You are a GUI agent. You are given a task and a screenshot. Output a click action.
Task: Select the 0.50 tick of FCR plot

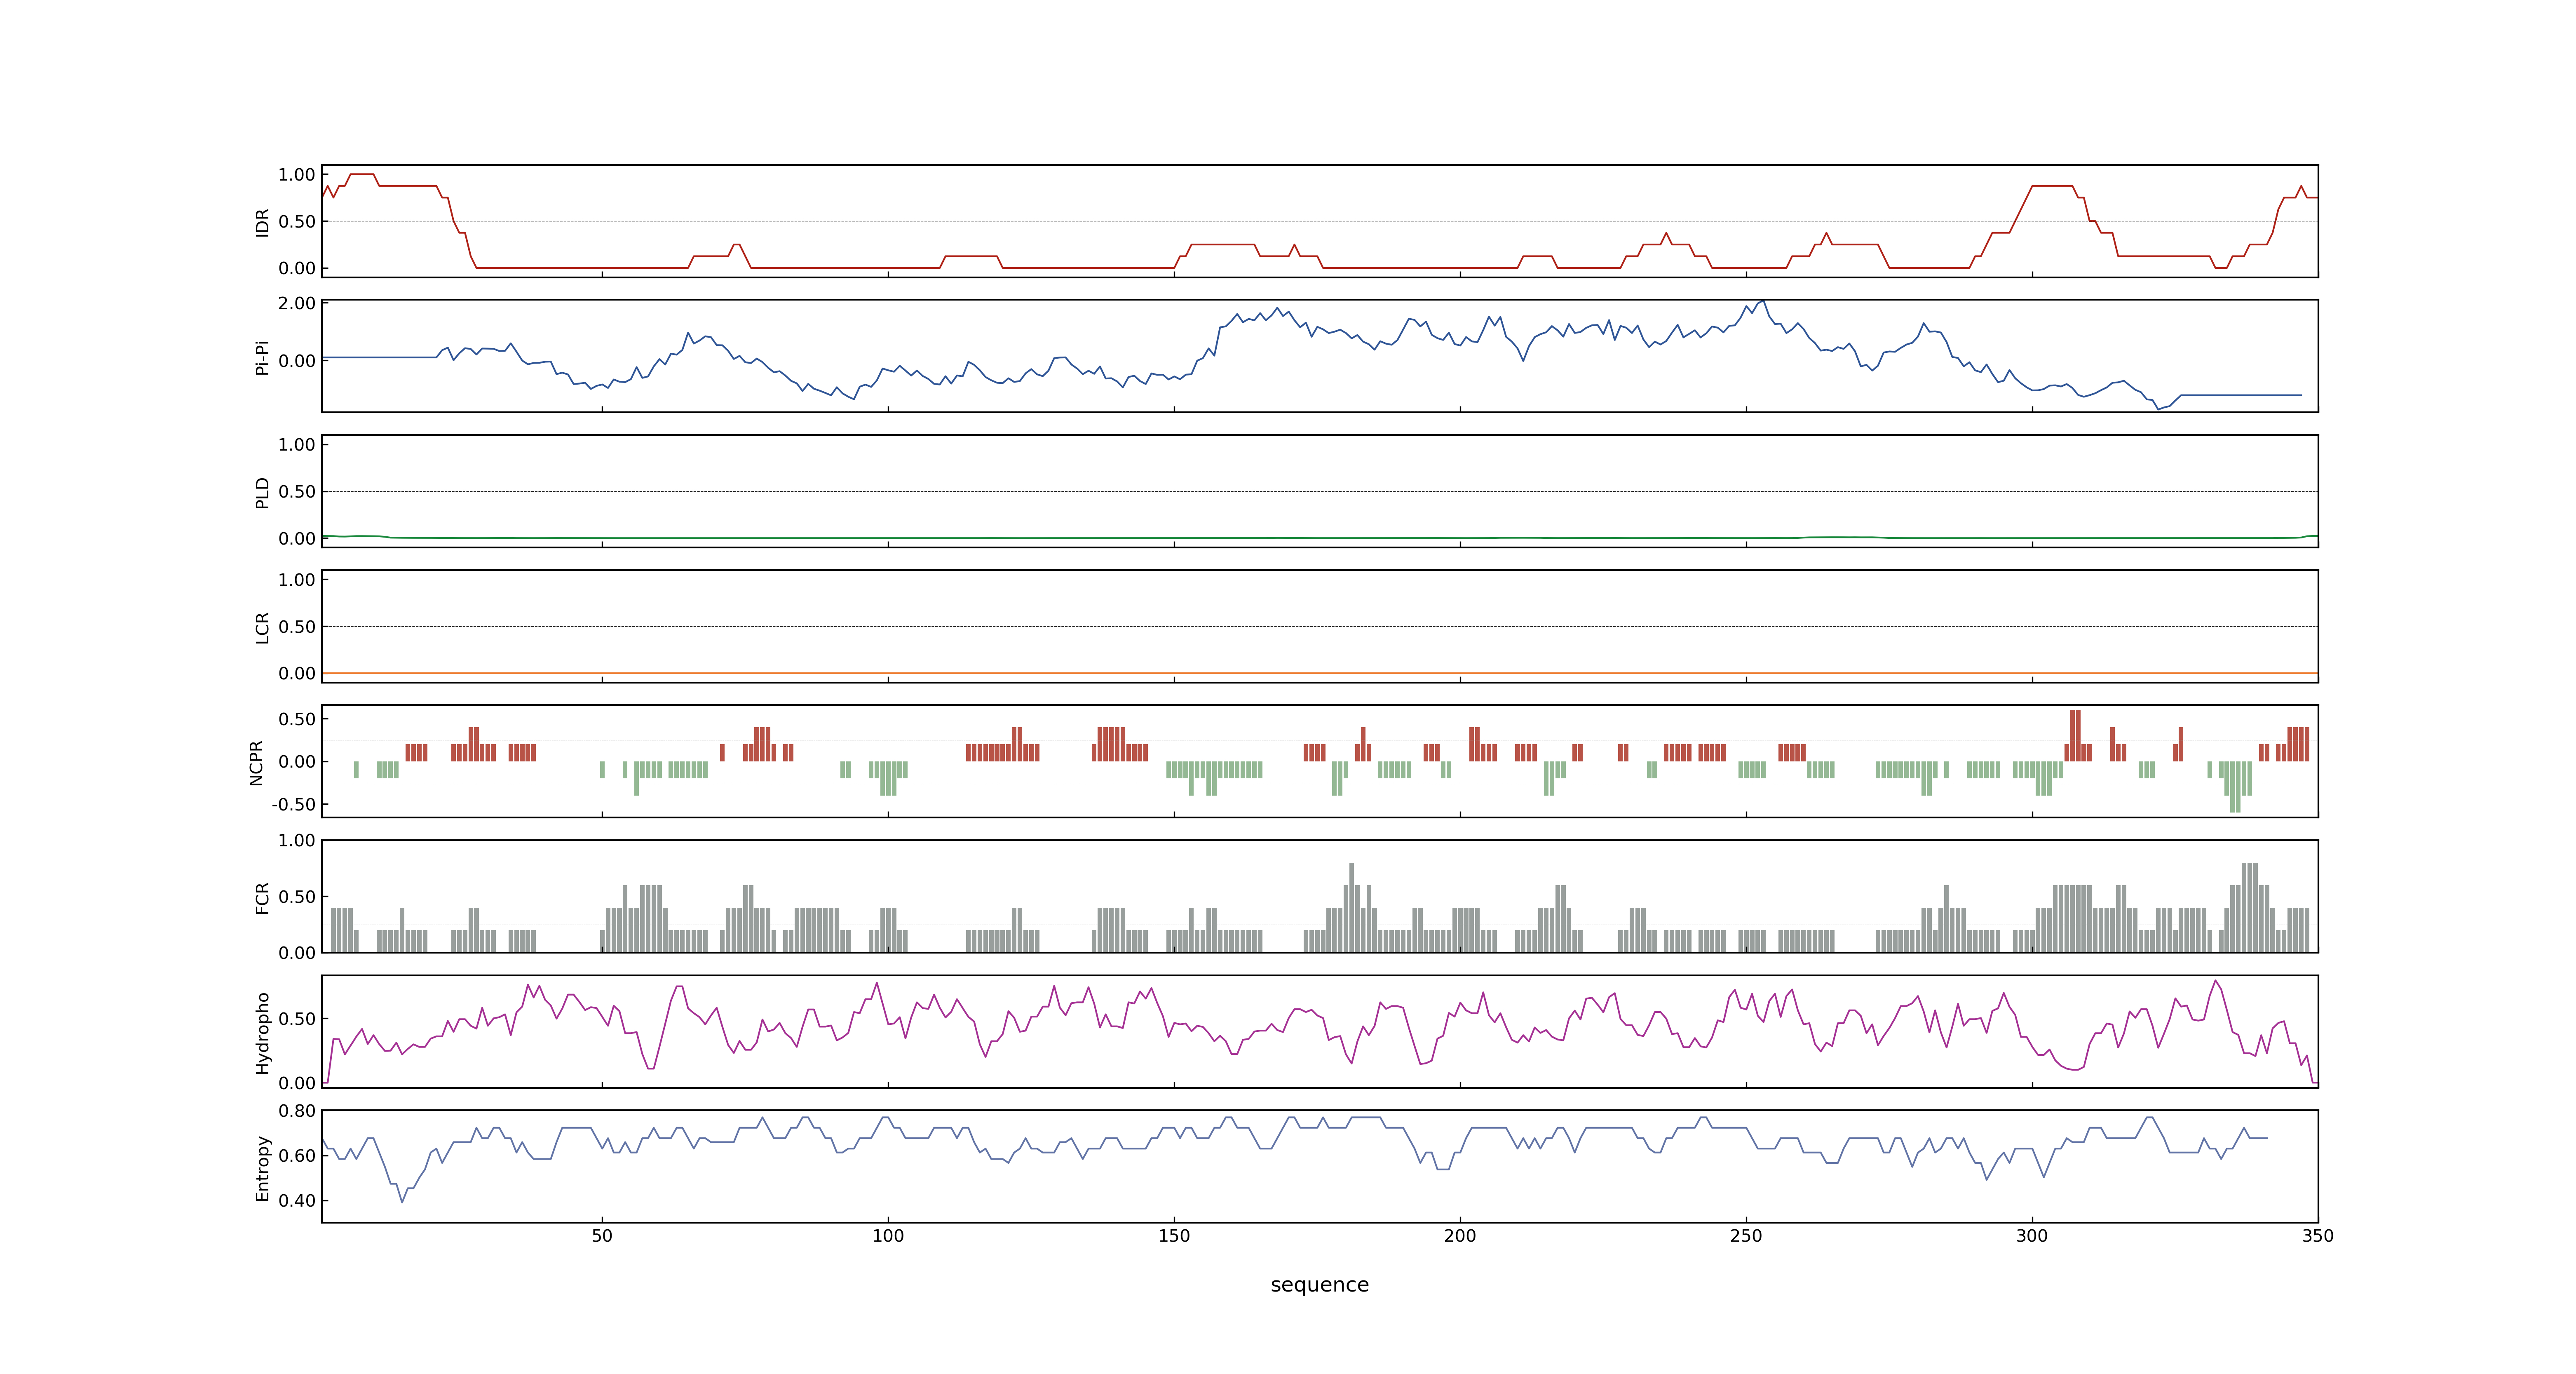tap(297, 897)
